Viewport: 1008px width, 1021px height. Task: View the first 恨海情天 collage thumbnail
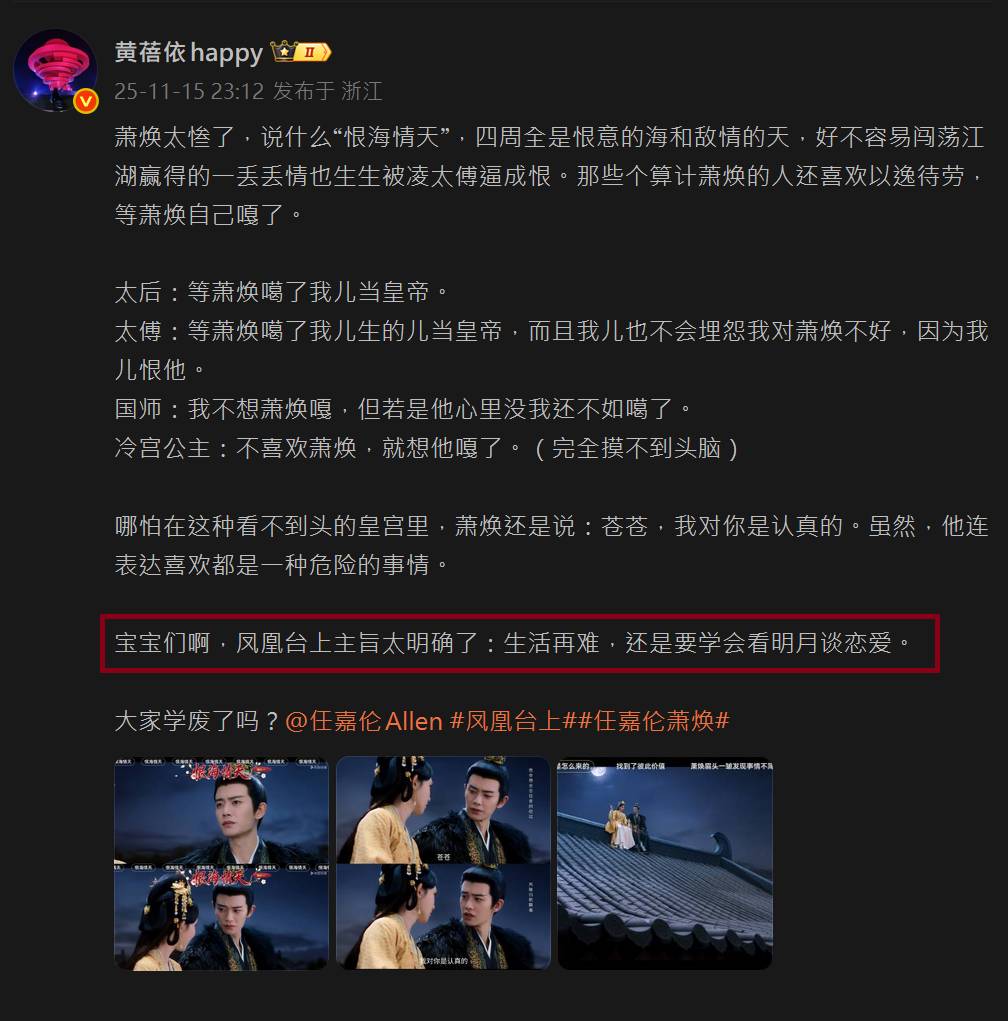point(221,863)
